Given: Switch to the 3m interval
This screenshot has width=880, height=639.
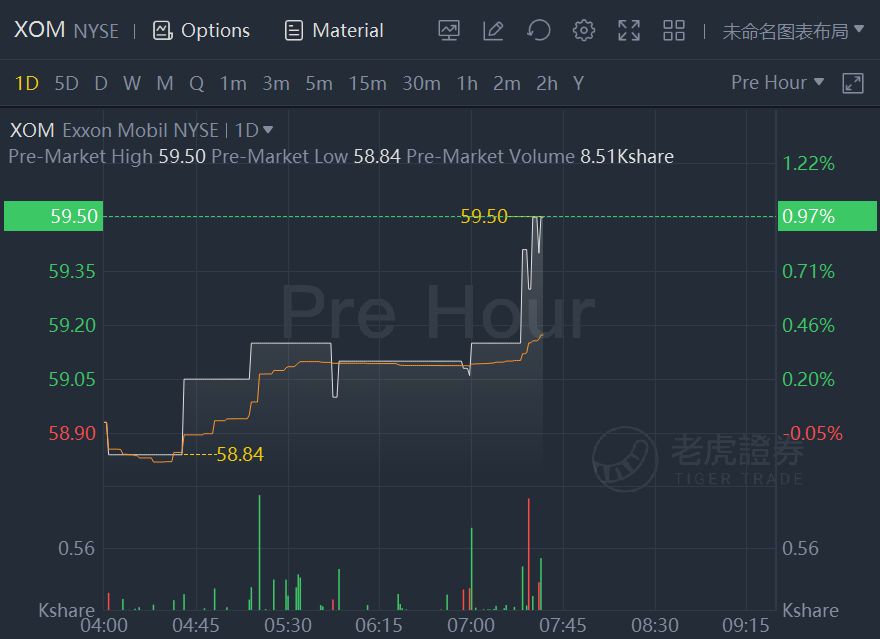Looking at the screenshot, I should click(276, 84).
